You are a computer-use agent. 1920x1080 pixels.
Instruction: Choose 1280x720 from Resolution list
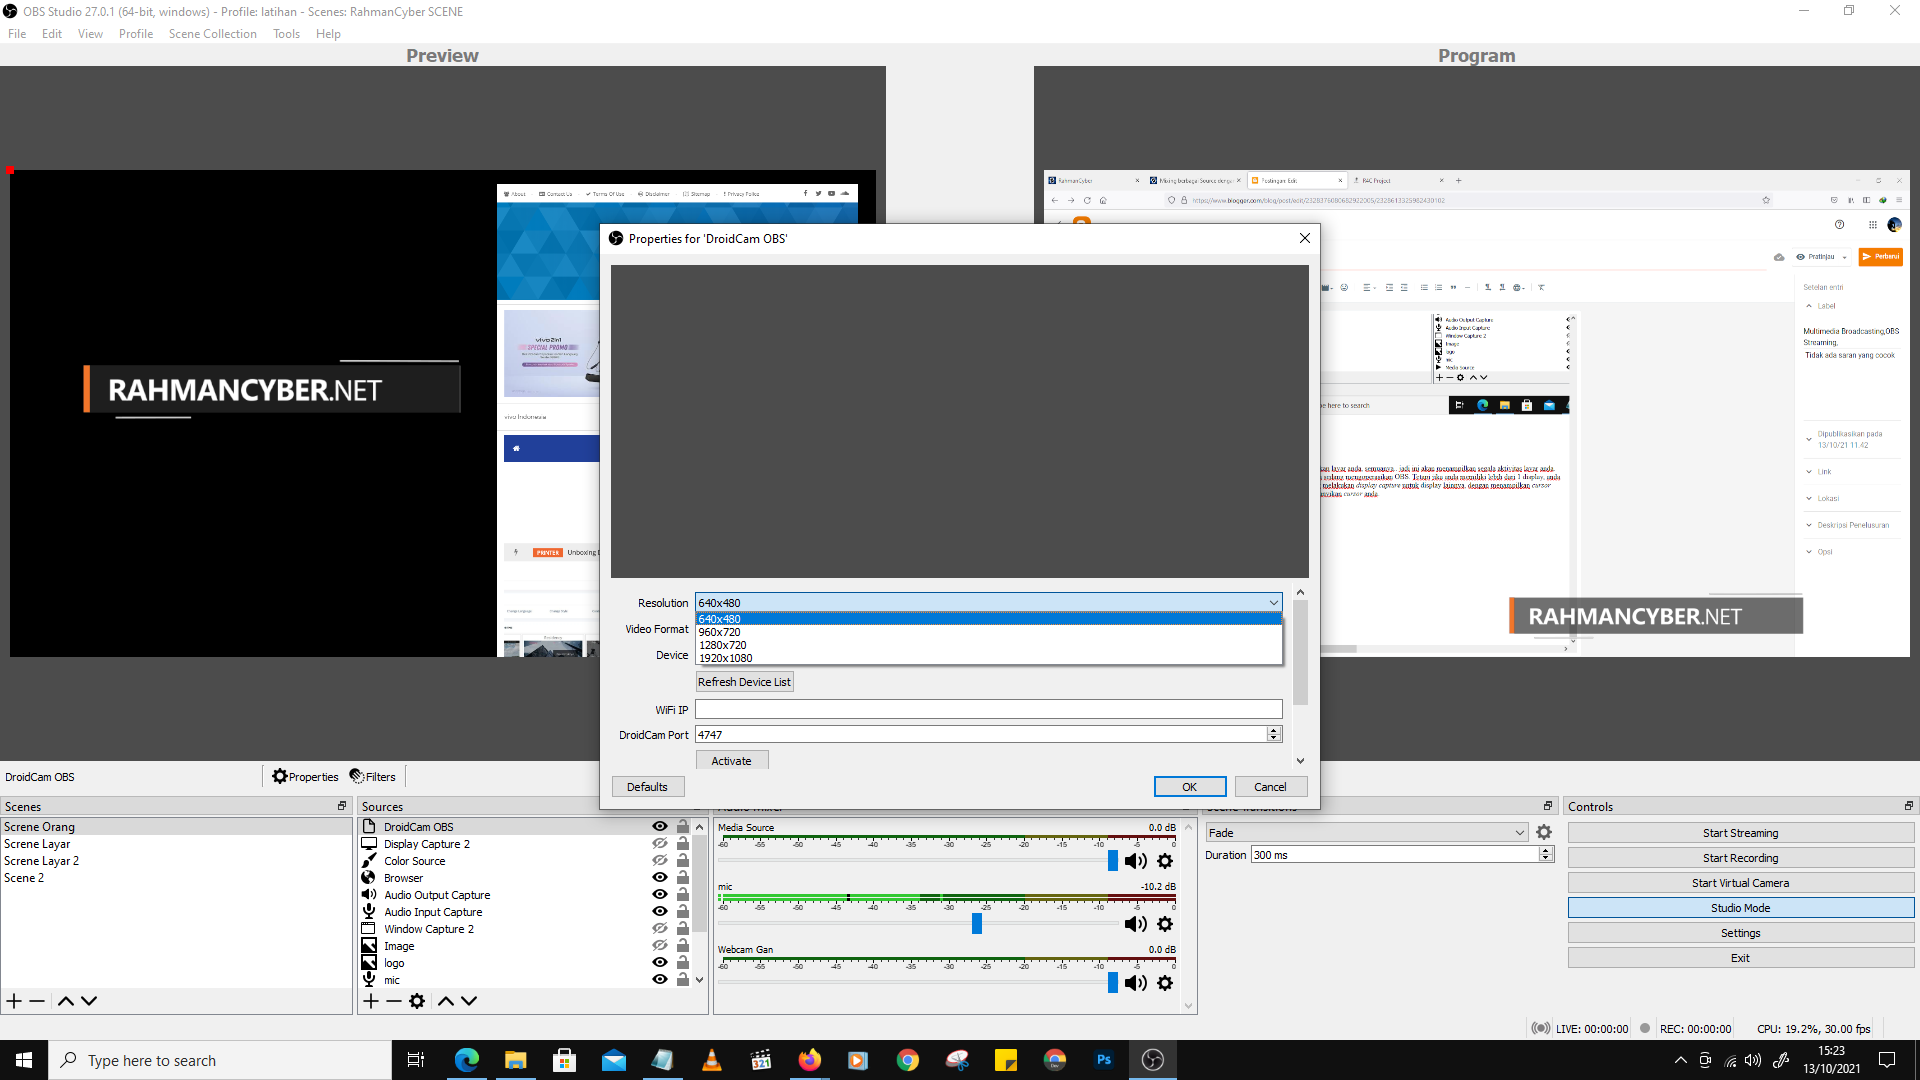(989, 645)
